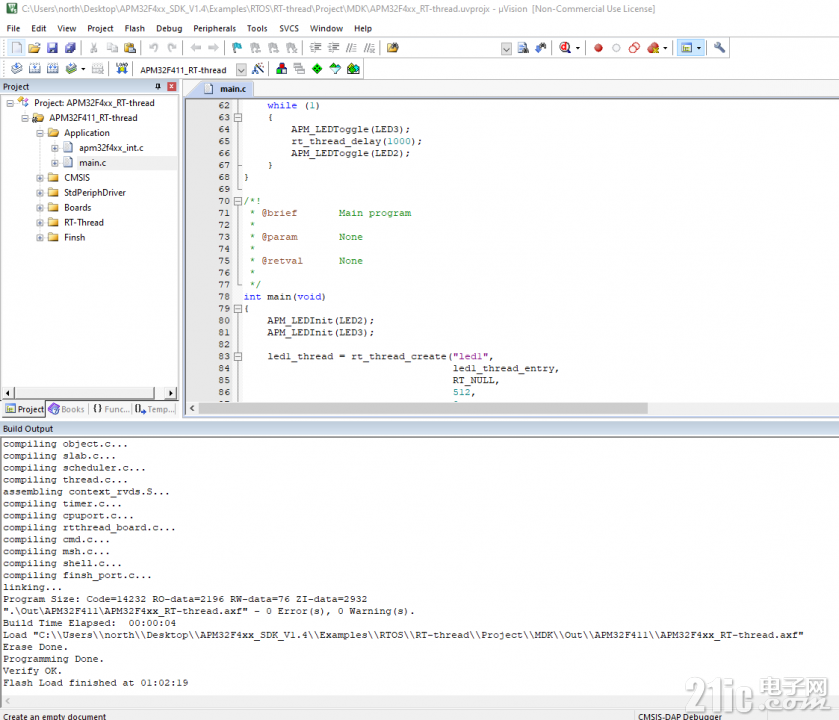Screen dimensions: 839x720
Task: Toggle the Window layout button
Action: [687, 48]
